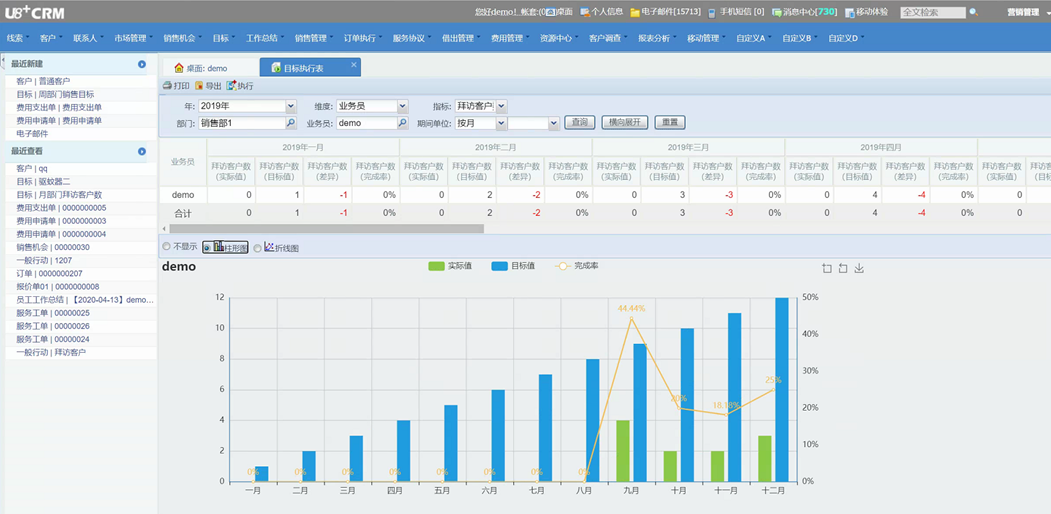Open the 消息中心 message icon
1051x514 pixels.
777,12
